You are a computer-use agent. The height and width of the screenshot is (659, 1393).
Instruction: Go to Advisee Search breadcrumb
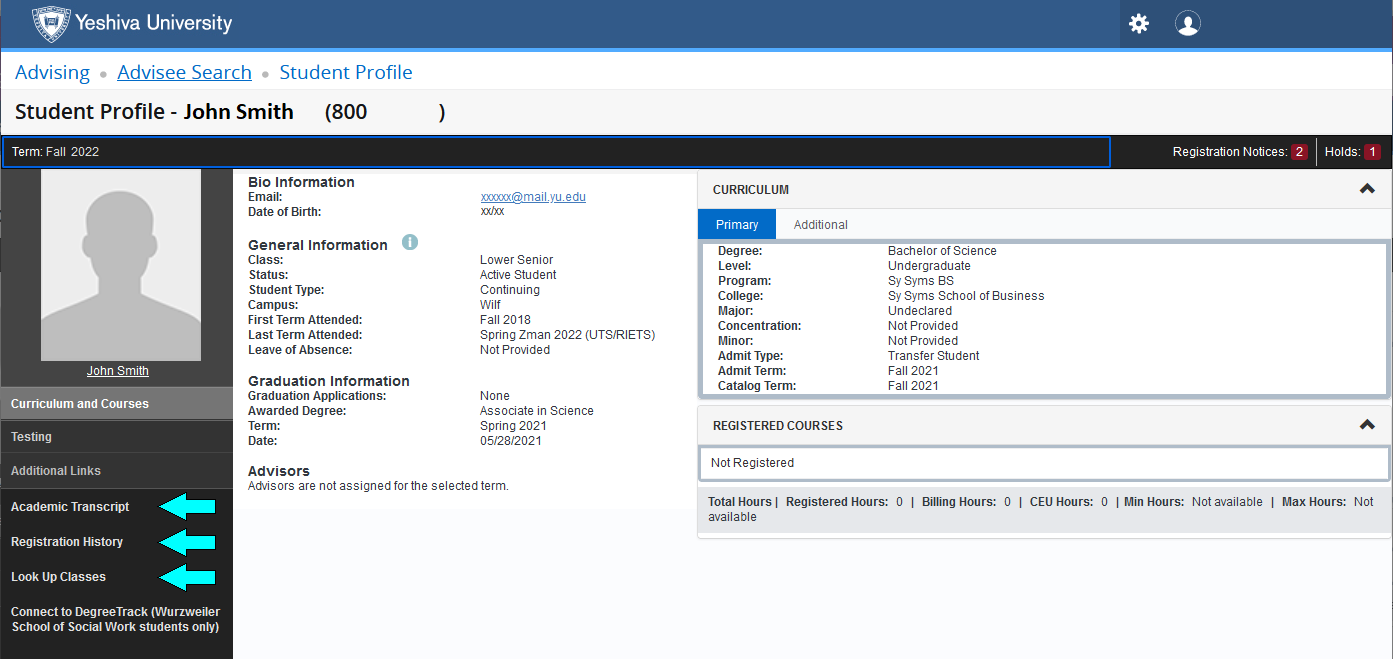click(184, 72)
